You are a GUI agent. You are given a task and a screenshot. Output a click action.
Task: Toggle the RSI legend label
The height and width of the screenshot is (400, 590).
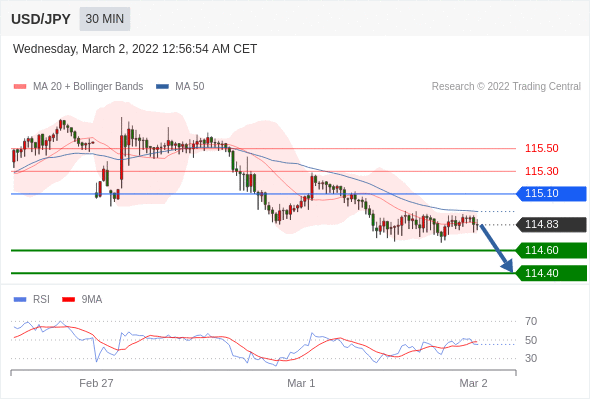coord(41,300)
